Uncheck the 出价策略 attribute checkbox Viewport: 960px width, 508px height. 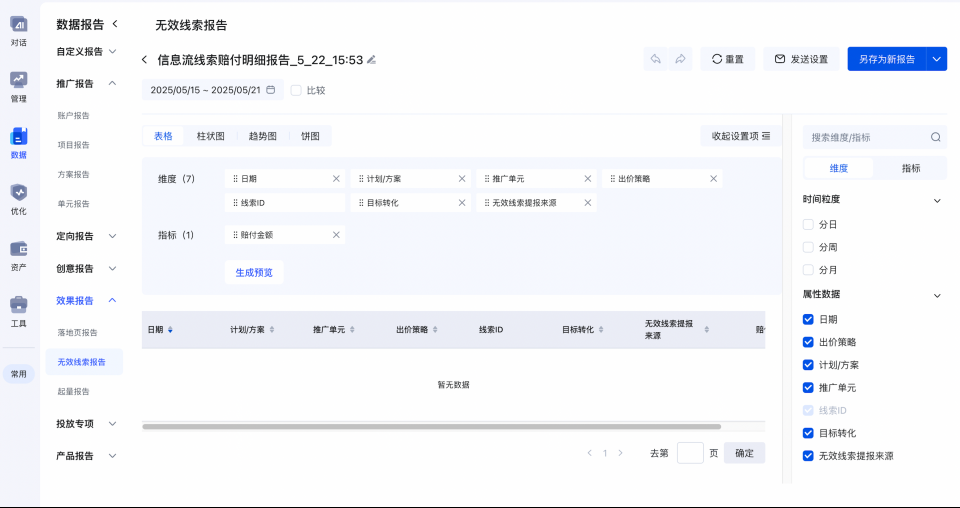[x=808, y=342]
